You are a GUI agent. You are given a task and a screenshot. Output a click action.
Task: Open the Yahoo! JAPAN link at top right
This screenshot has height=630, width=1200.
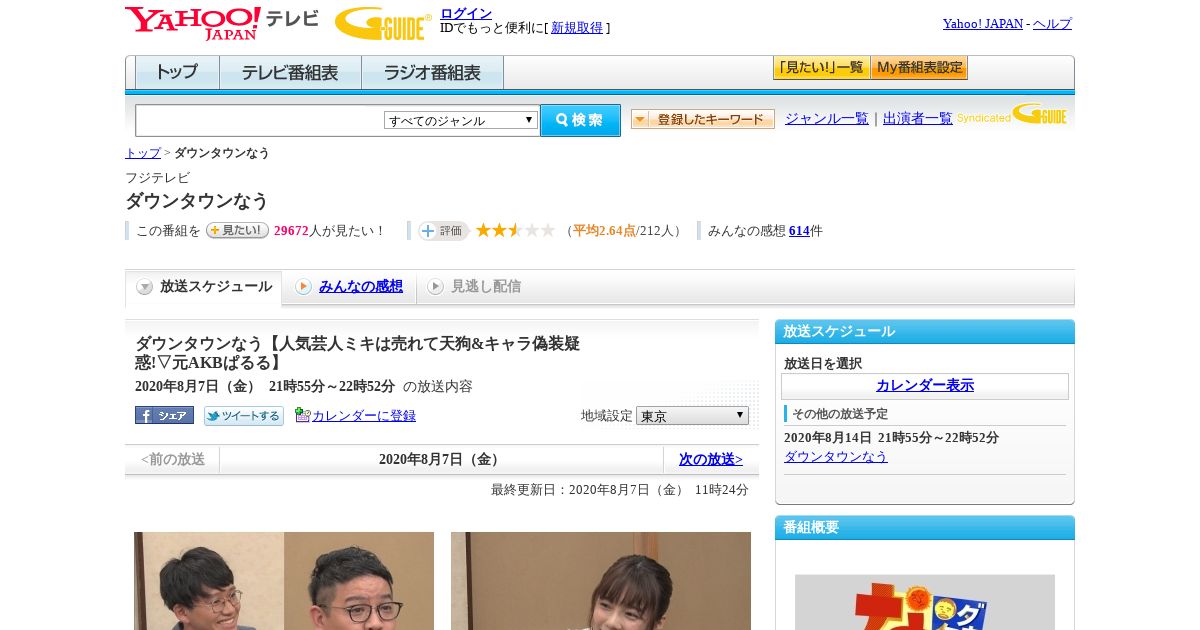(983, 23)
